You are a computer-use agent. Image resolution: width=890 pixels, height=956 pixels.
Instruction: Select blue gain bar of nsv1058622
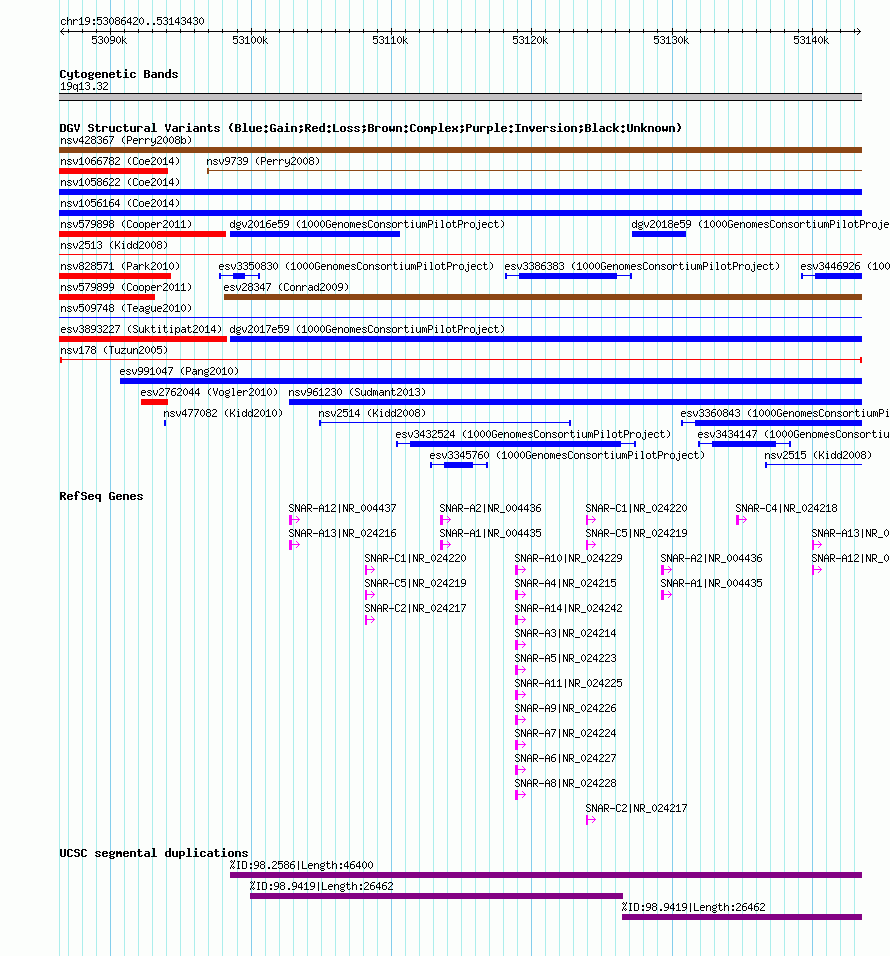(x=460, y=192)
